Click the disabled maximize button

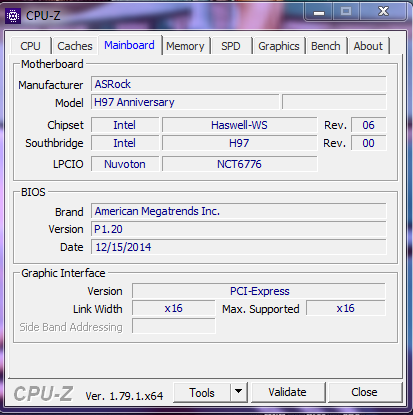coord(346,12)
